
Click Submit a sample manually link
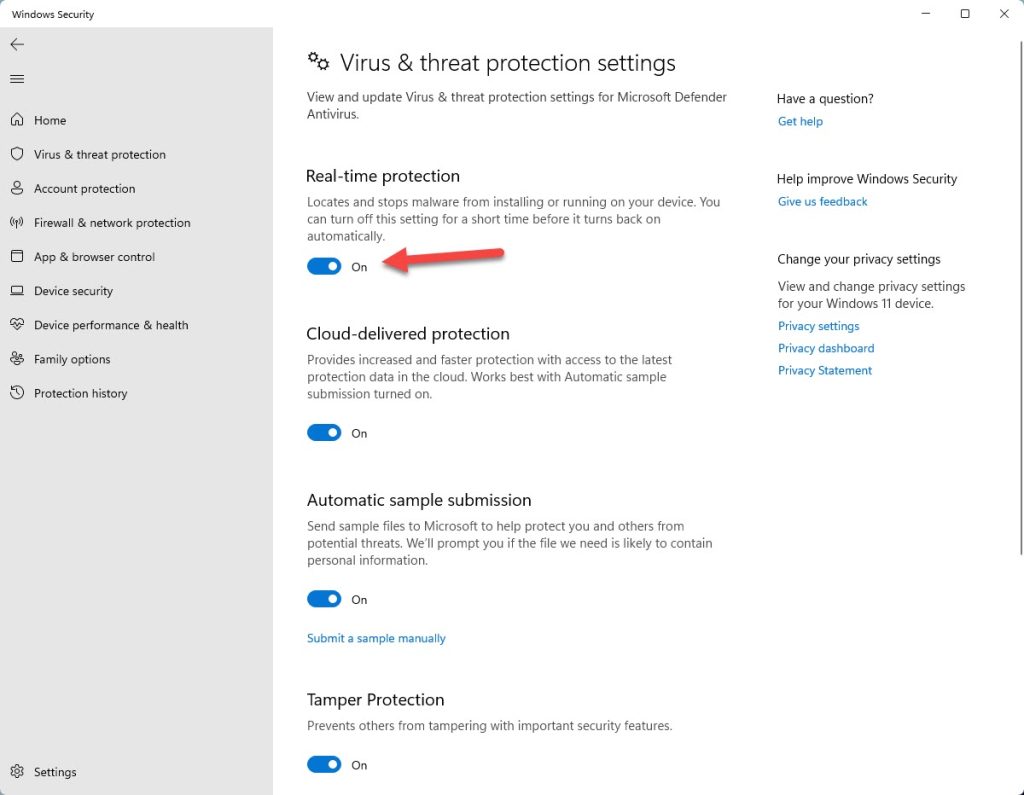click(376, 638)
